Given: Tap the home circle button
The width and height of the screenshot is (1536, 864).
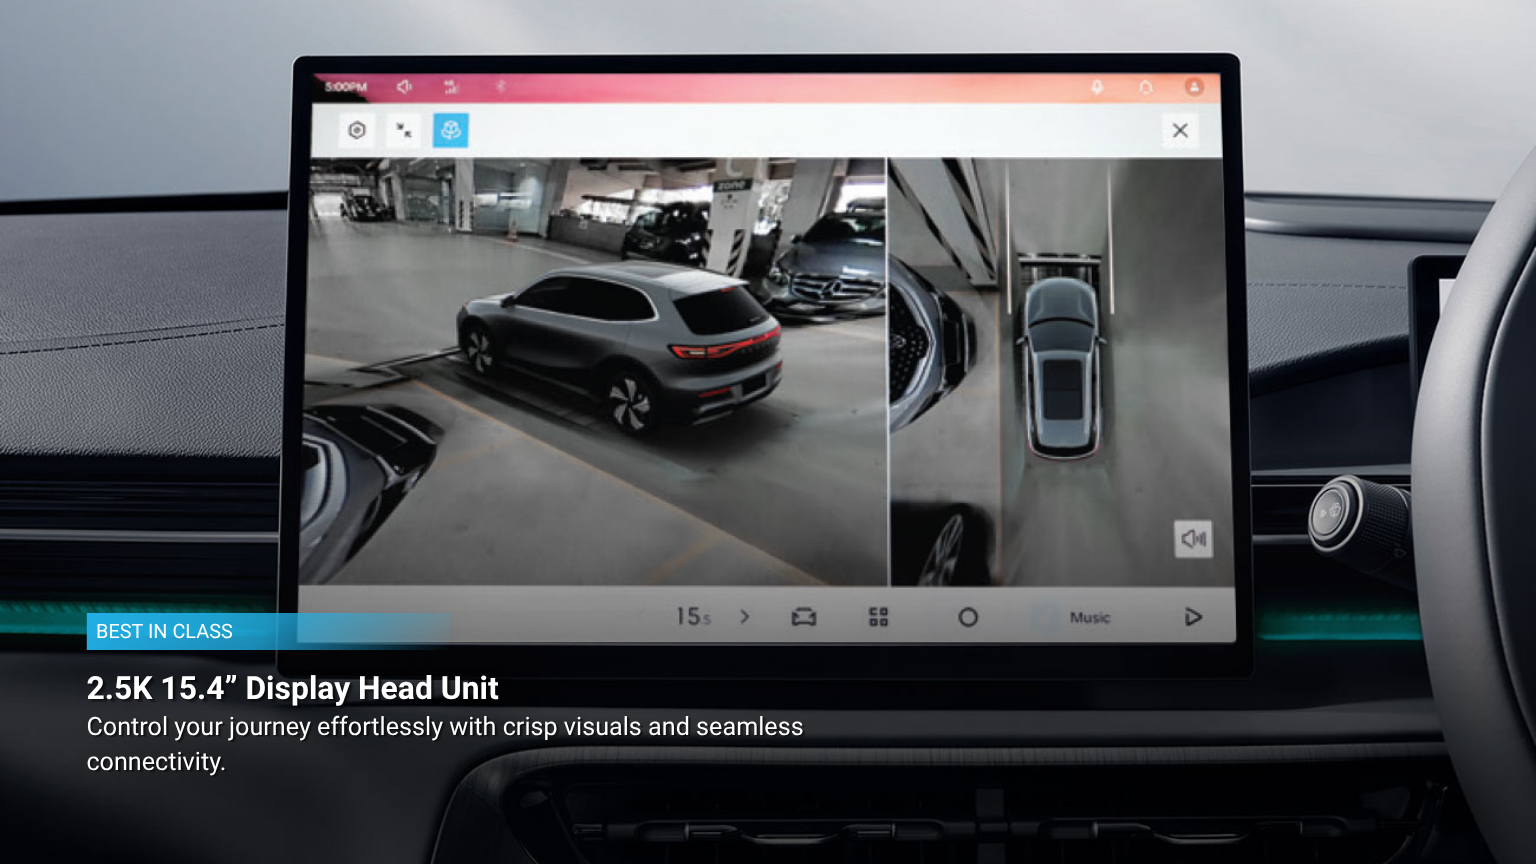Looking at the screenshot, I should click(x=968, y=617).
